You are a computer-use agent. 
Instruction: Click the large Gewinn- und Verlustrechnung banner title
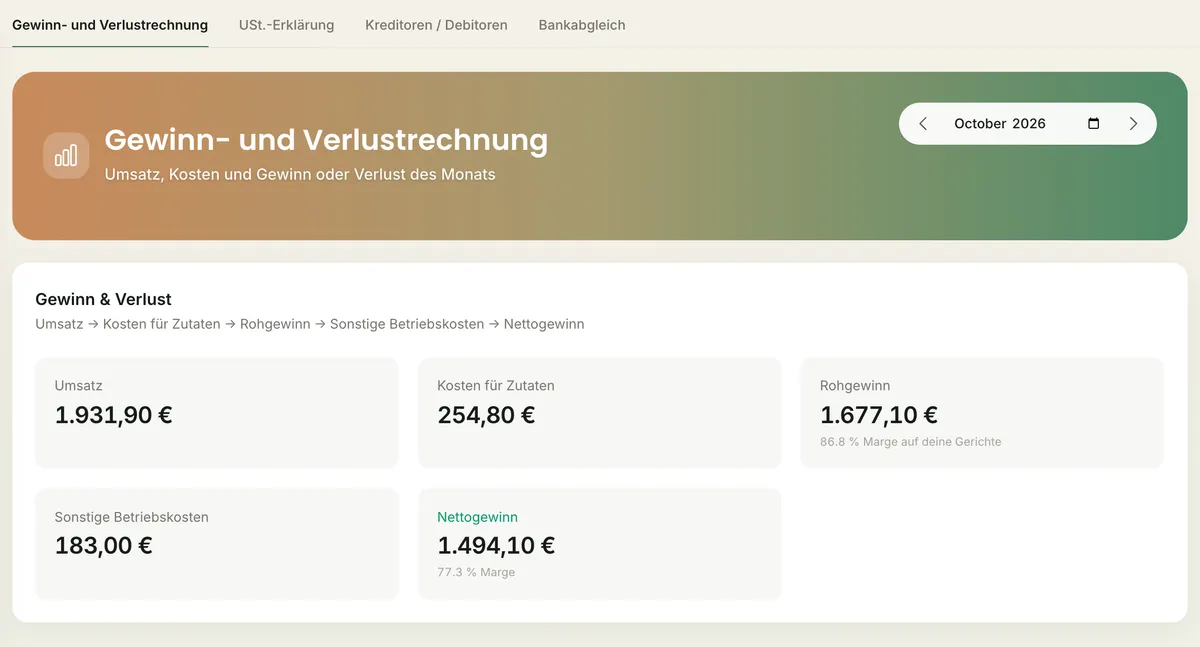[326, 139]
